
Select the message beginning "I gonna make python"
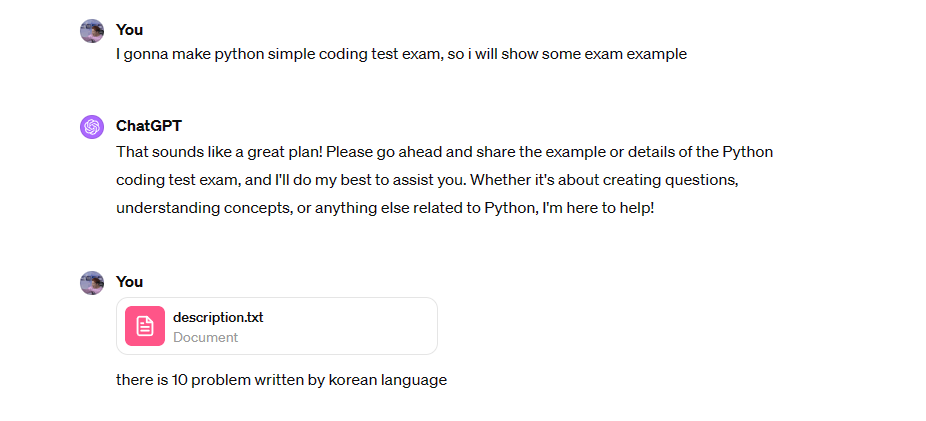pyautogui.click(x=402, y=54)
